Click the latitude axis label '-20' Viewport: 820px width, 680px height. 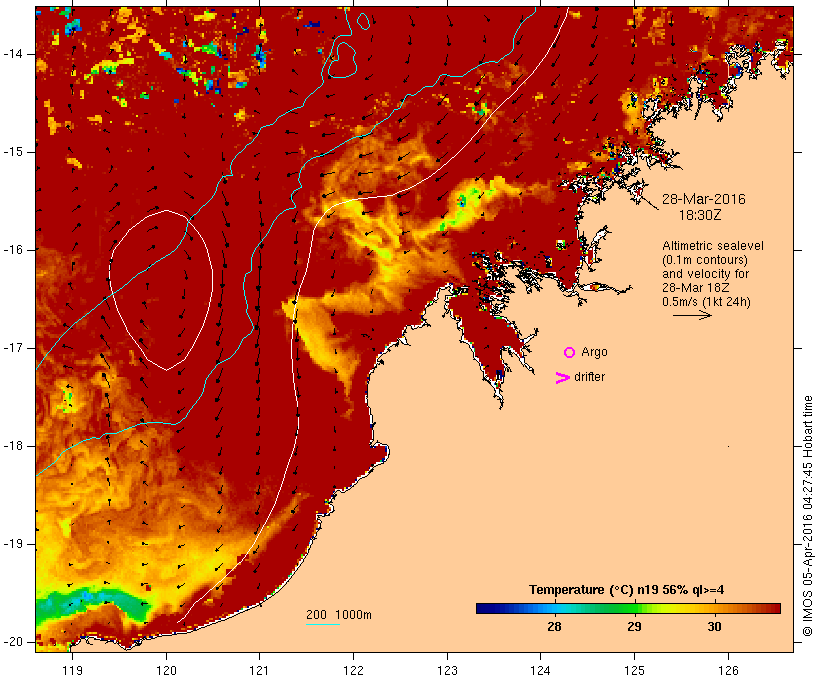[12, 642]
